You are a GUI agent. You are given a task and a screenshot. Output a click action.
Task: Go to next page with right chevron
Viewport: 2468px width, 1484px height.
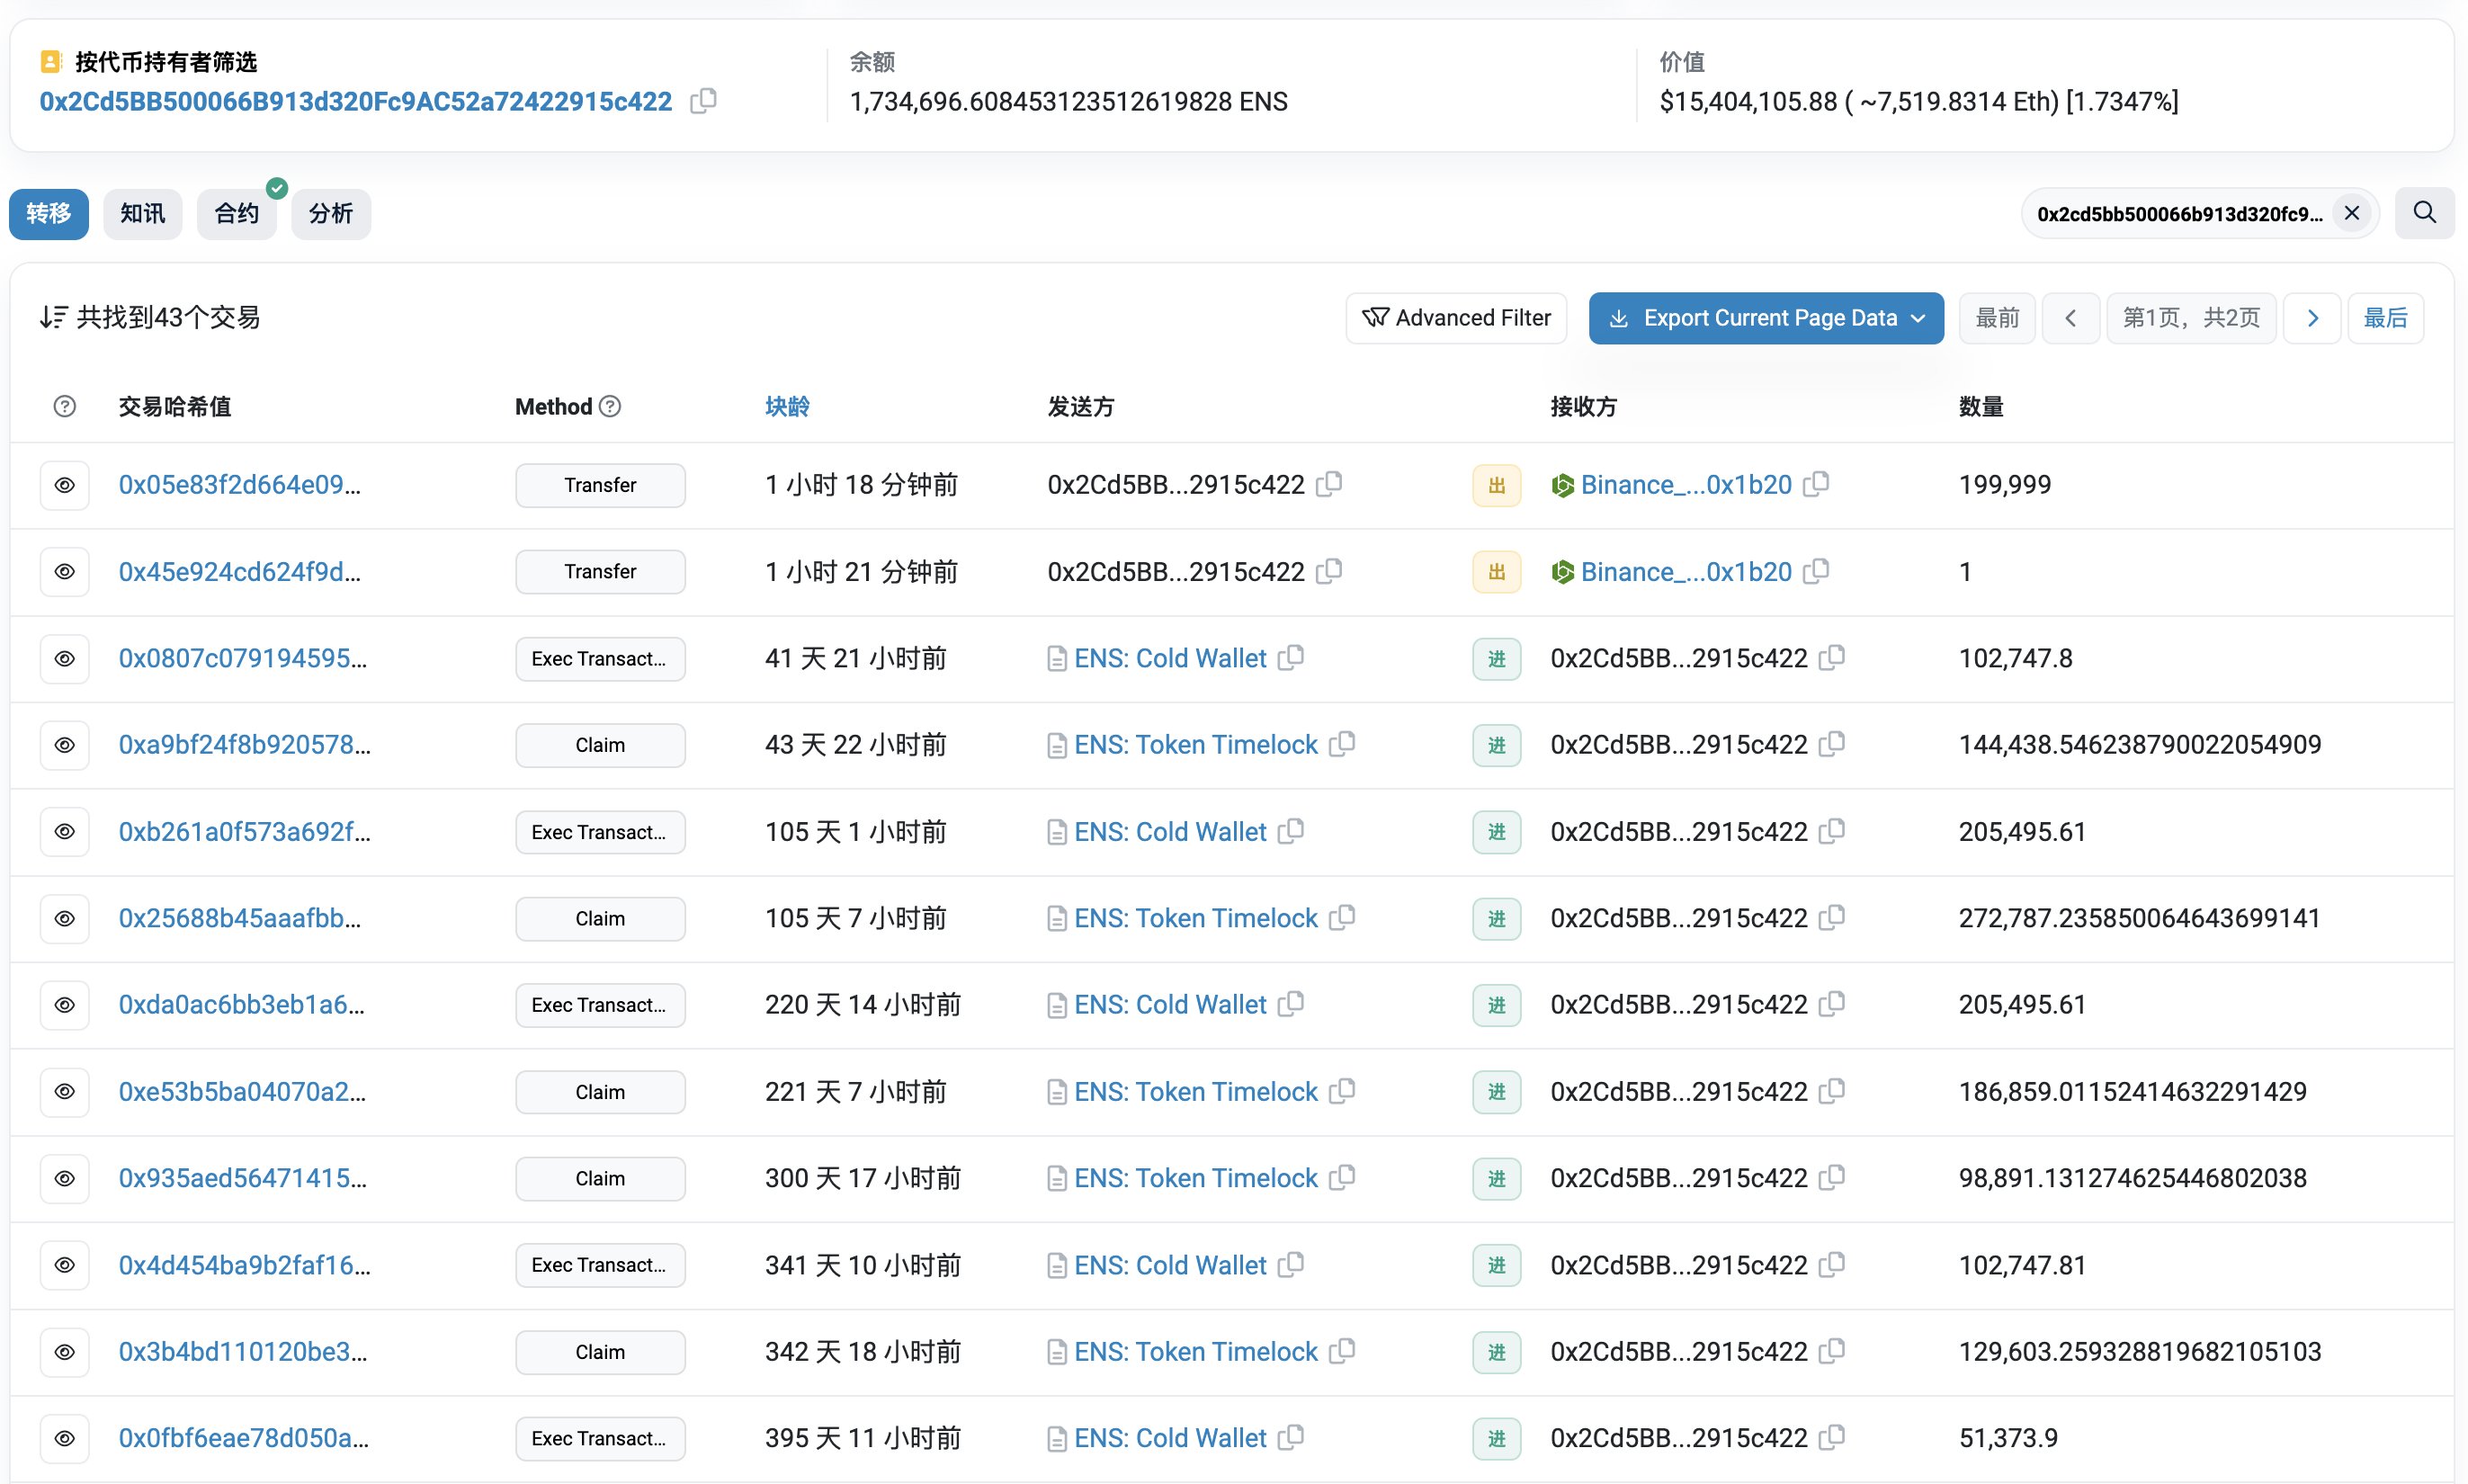[x=2312, y=318]
